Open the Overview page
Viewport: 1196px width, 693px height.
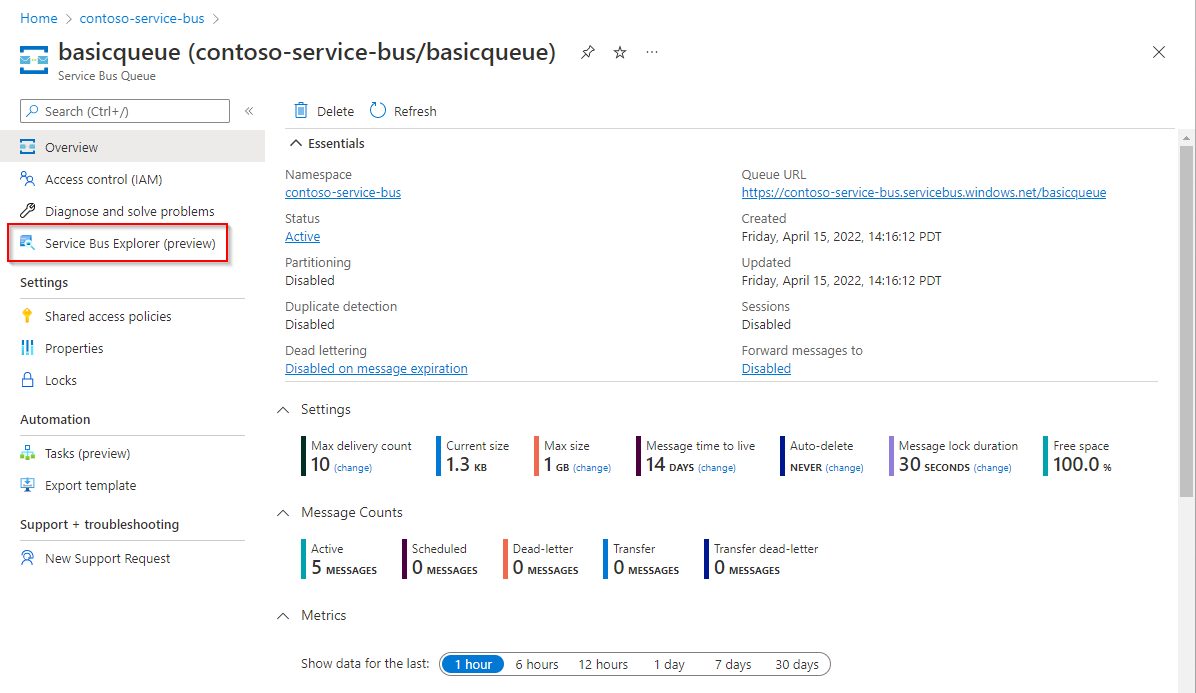click(133, 146)
